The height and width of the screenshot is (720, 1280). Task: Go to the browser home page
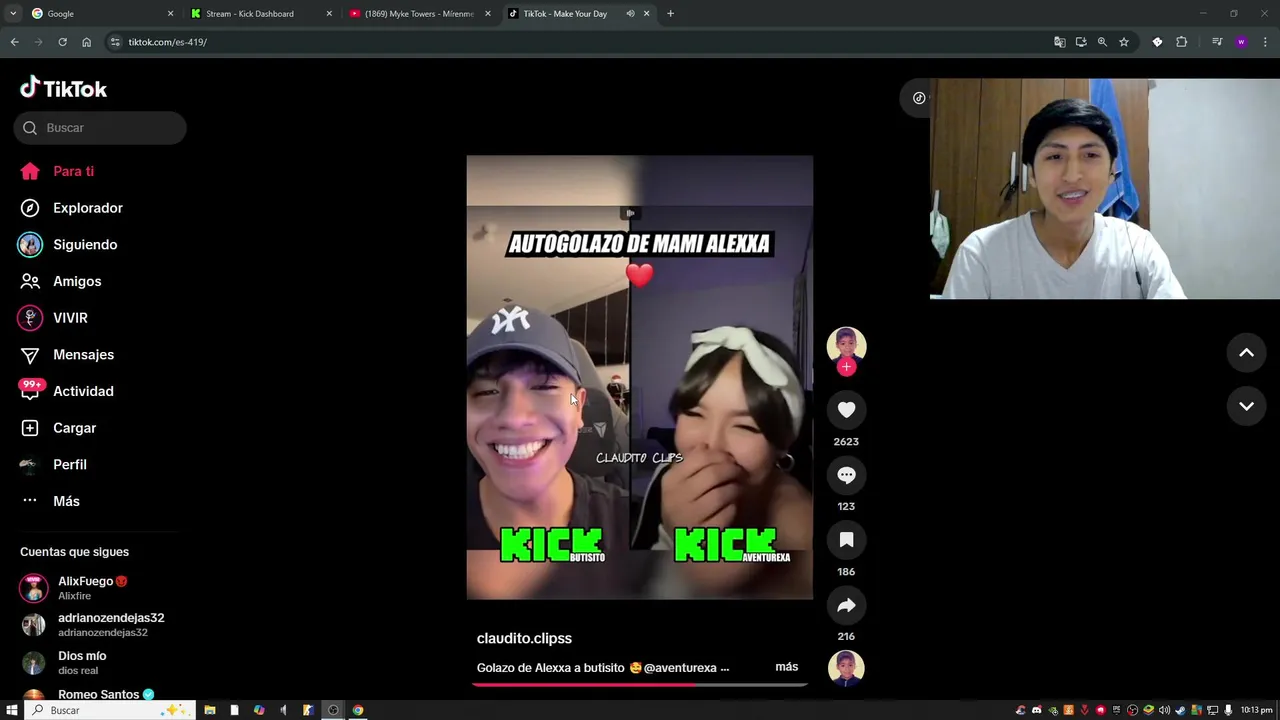[86, 42]
